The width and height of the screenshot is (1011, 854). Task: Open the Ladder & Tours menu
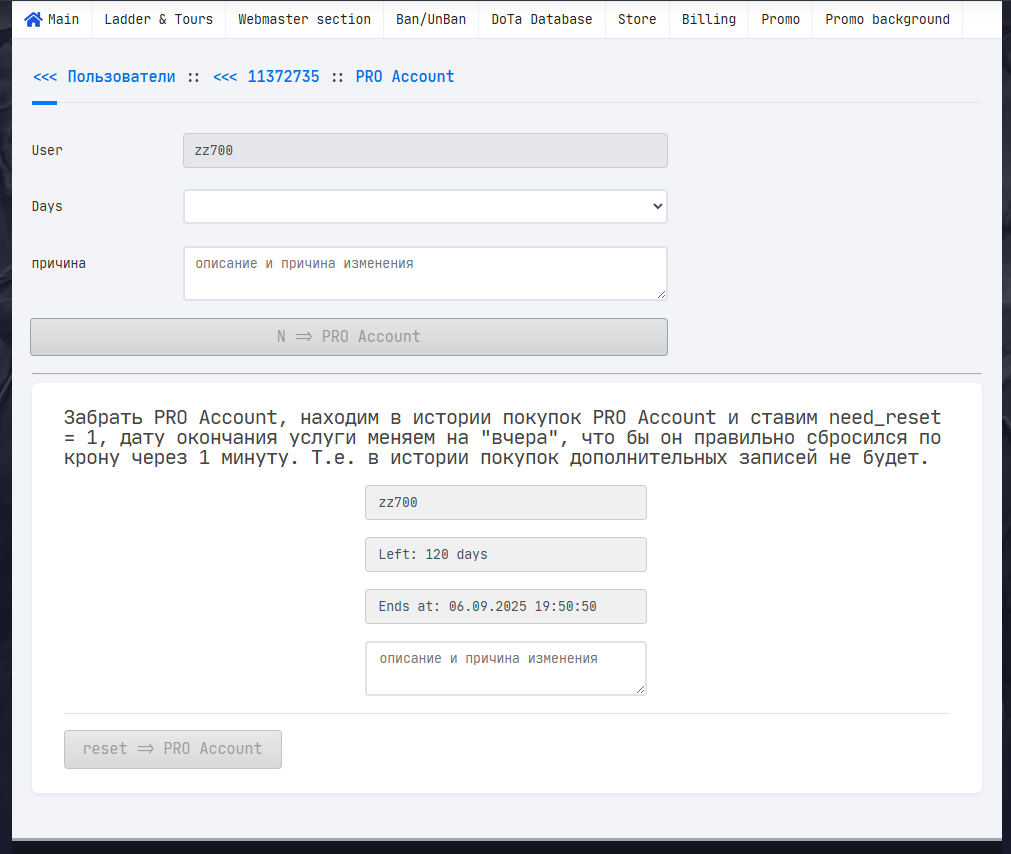coord(159,19)
